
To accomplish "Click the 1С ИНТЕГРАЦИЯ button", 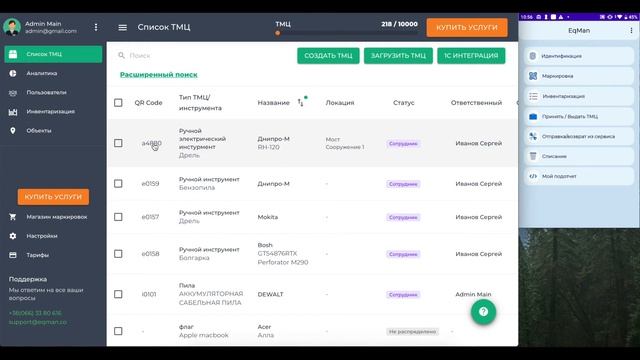I will [x=471, y=56].
